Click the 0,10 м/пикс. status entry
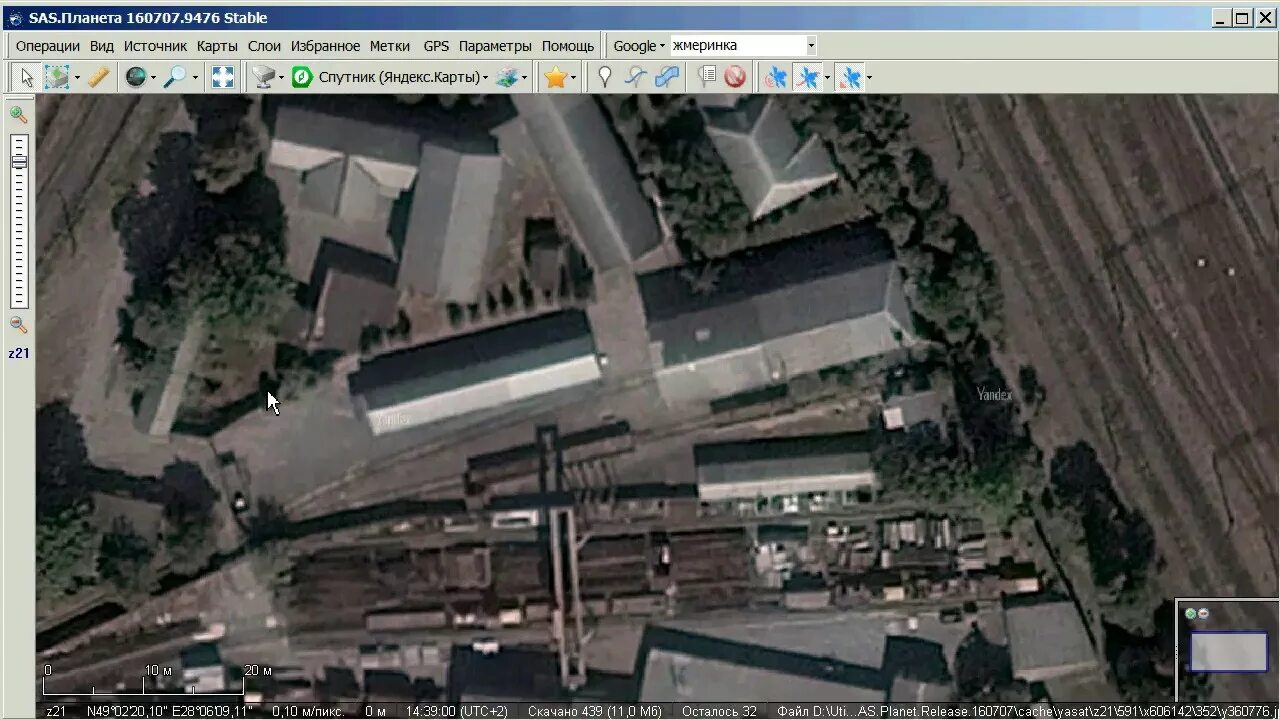 (307, 711)
